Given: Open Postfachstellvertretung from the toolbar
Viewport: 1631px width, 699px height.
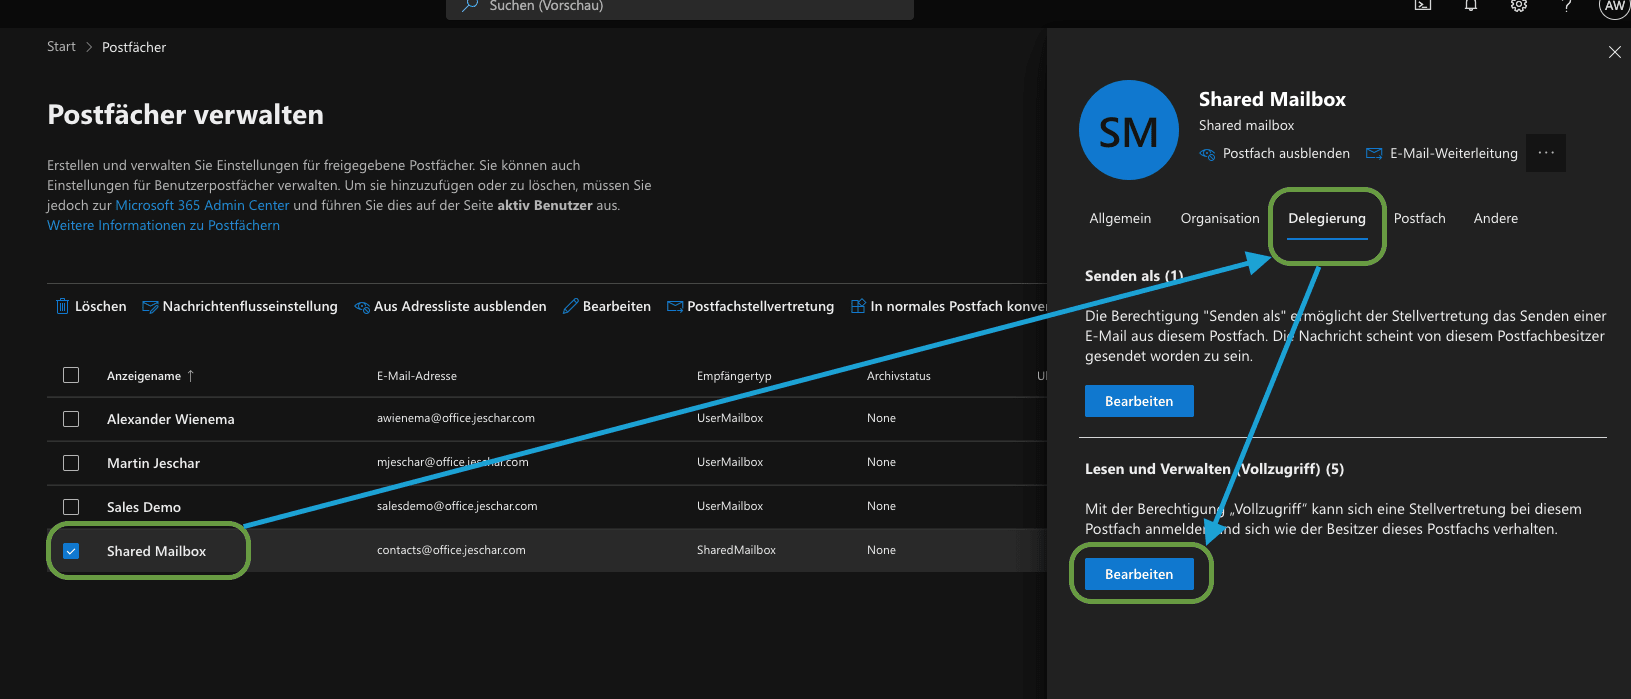Looking at the screenshot, I should (750, 306).
